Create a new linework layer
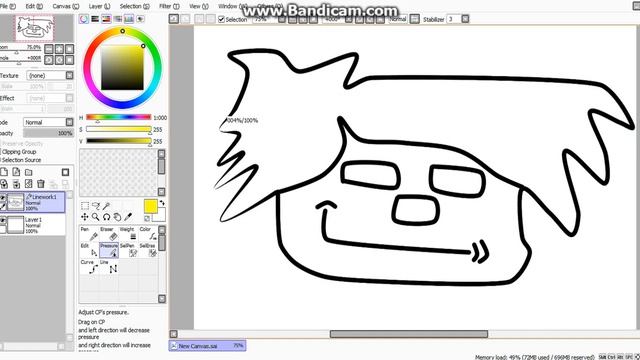640x360 pixels. 16,172
